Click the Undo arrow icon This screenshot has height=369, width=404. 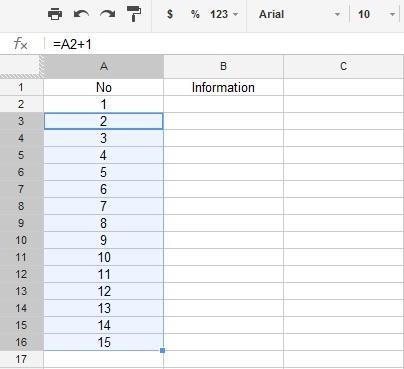coord(81,14)
